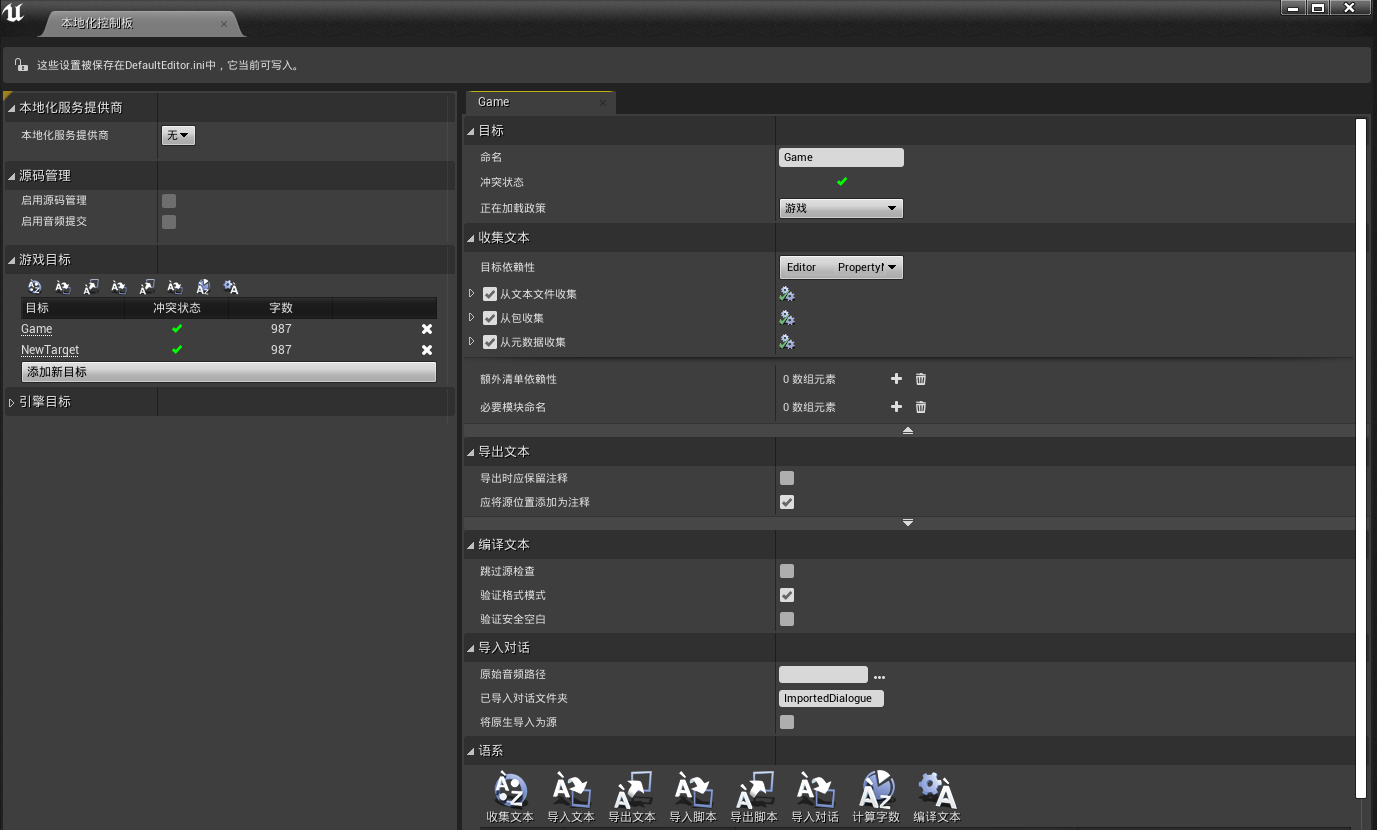Image resolution: width=1377 pixels, height=830 pixels.
Task: Open the 本地化服务提供商 dropdown
Action: click(178, 135)
